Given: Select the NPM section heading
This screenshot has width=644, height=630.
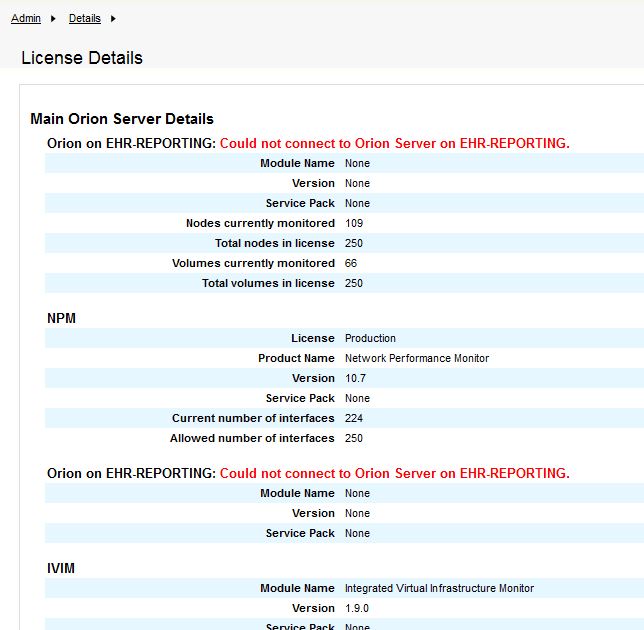Looking at the screenshot, I should [x=61, y=318].
